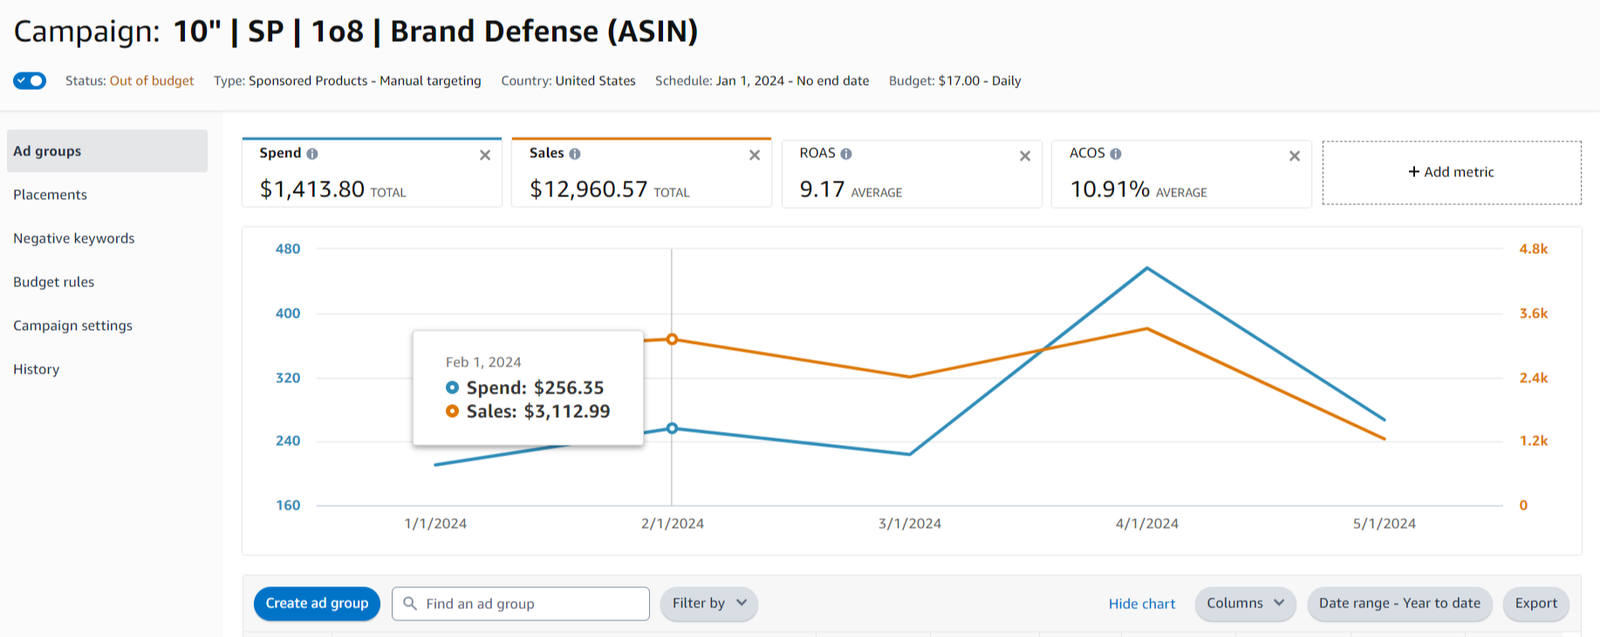Click the Add metric box
Viewport: 1600px width, 637px height.
1451,172
